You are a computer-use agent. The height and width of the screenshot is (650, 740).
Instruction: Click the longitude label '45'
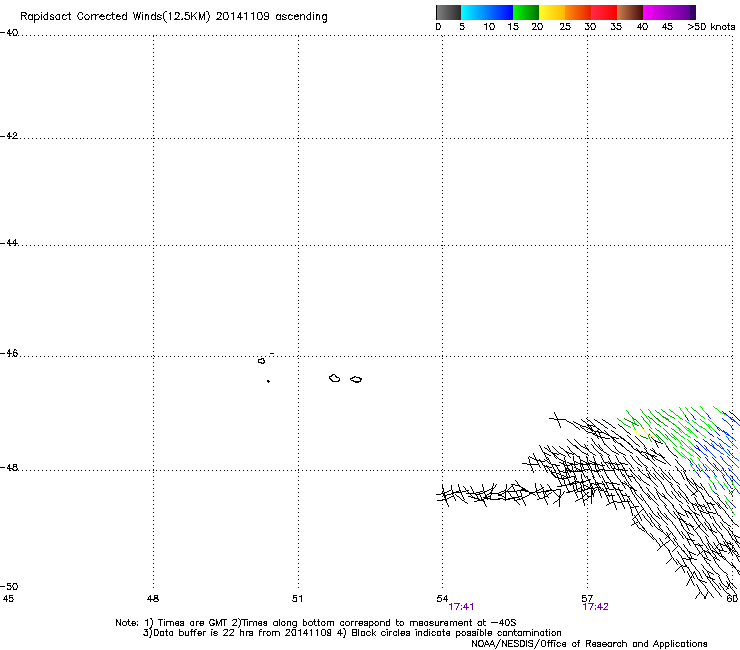[8, 599]
